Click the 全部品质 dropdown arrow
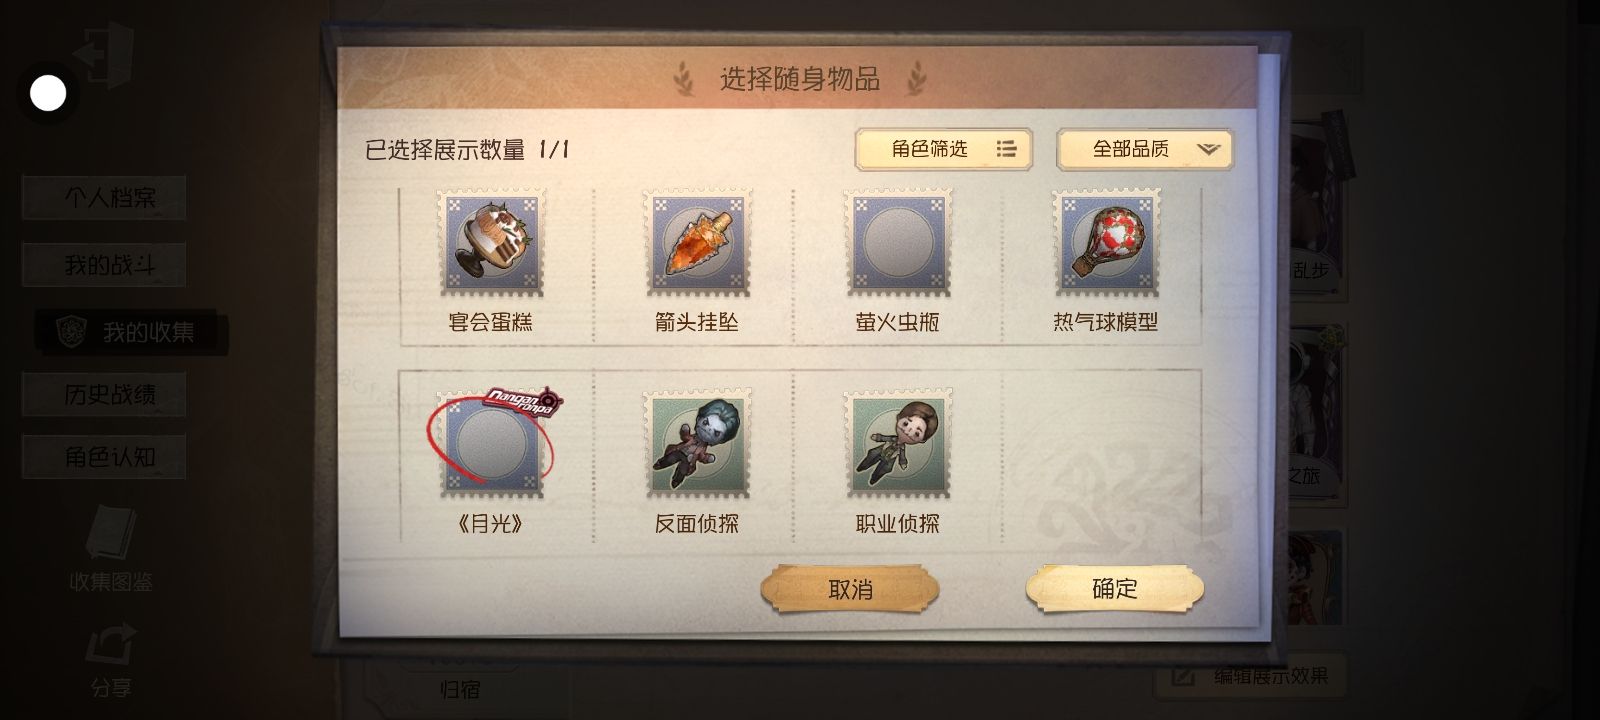Screen dimensions: 1600x720 pyautogui.click(x=1208, y=150)
